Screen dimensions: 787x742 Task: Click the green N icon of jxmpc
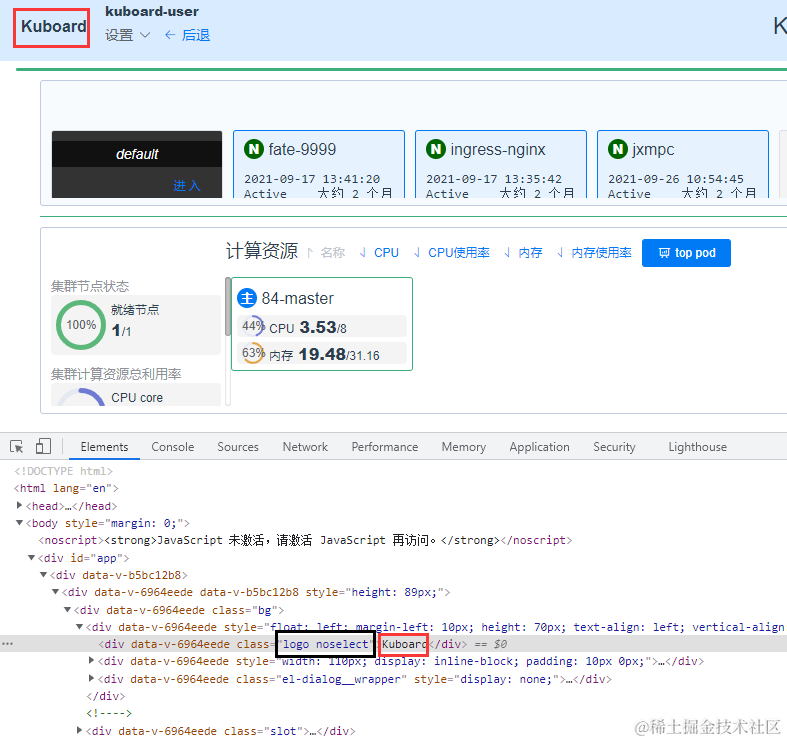pyautogui.click(x=618, y=149)
